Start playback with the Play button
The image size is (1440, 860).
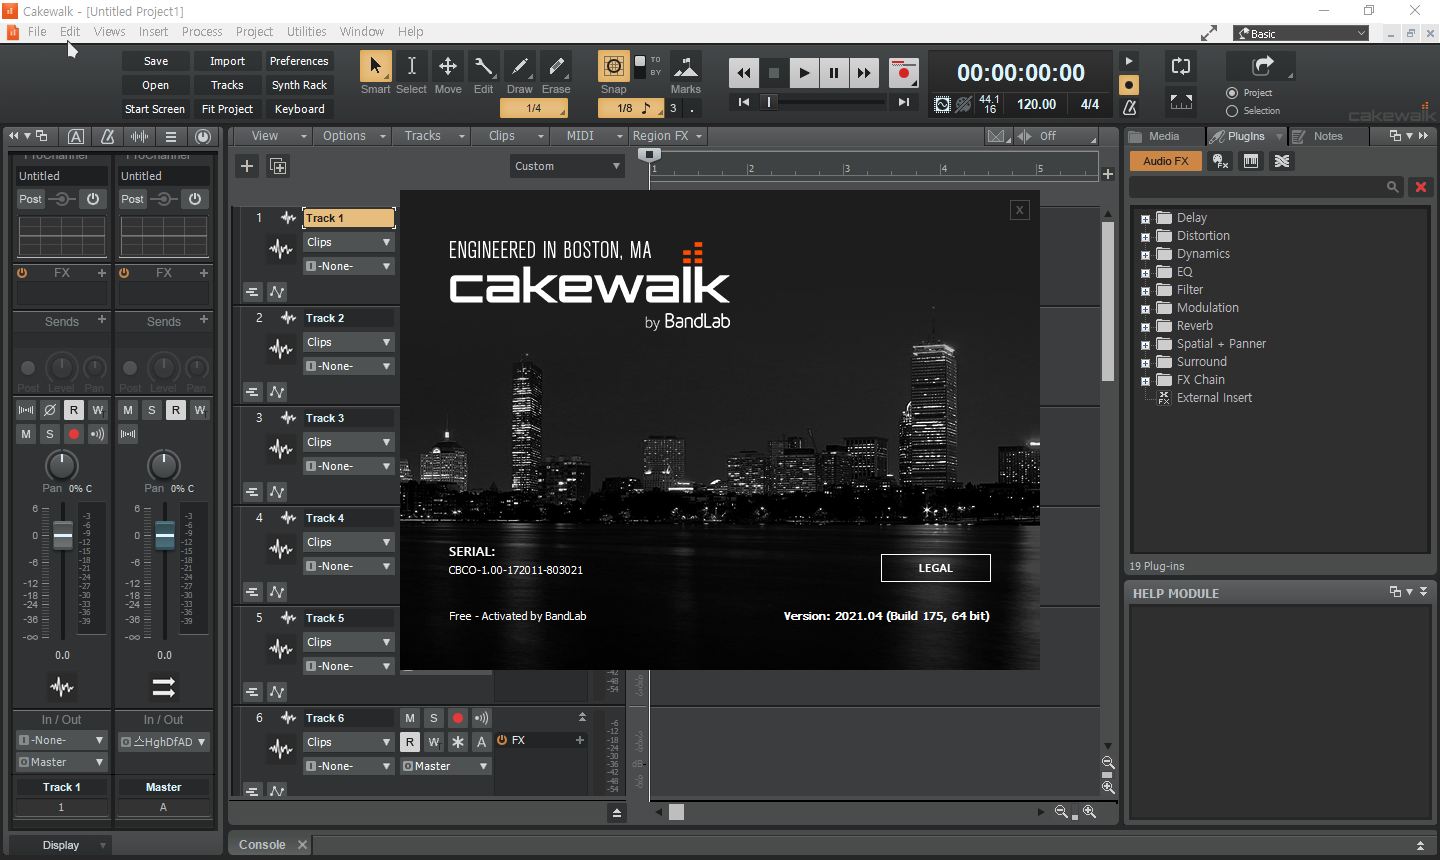pos(804,73)
